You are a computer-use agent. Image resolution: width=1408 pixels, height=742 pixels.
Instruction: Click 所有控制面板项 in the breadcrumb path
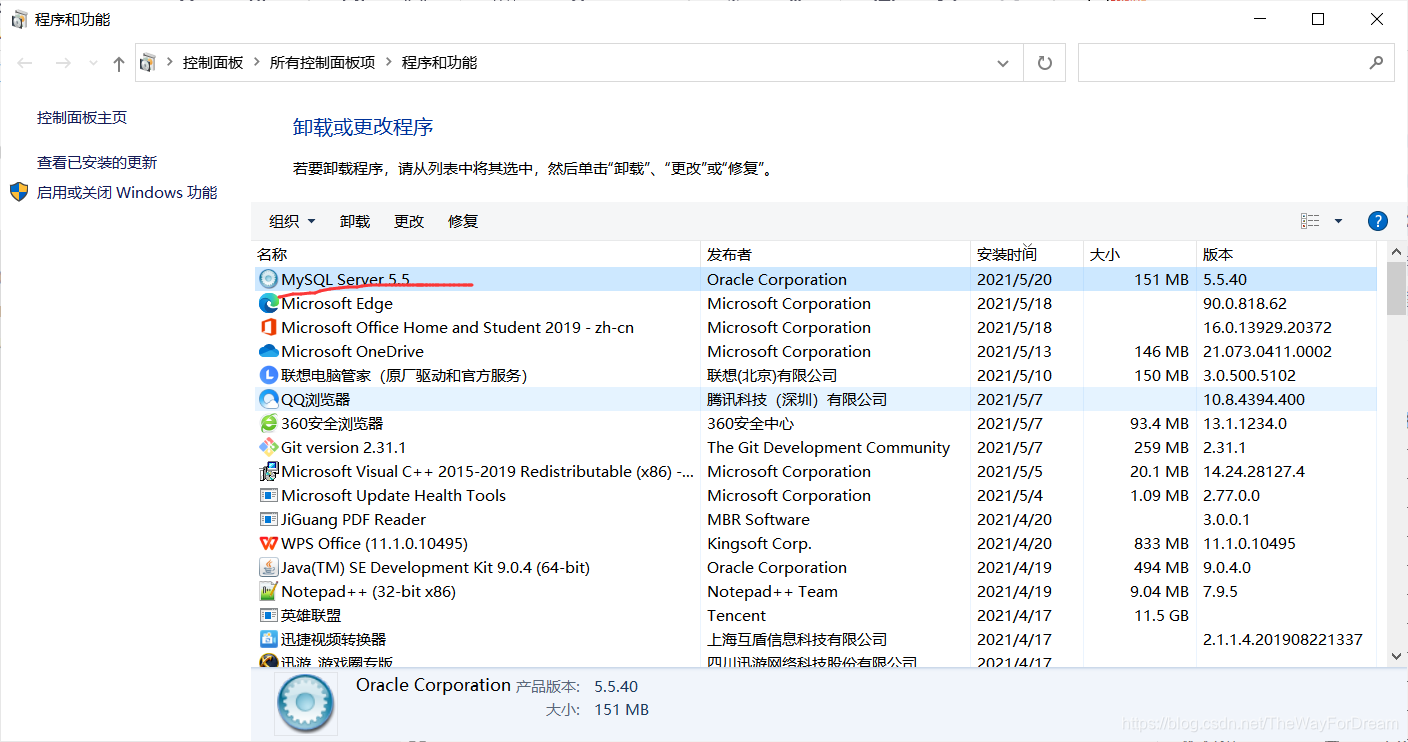(323, 63)
